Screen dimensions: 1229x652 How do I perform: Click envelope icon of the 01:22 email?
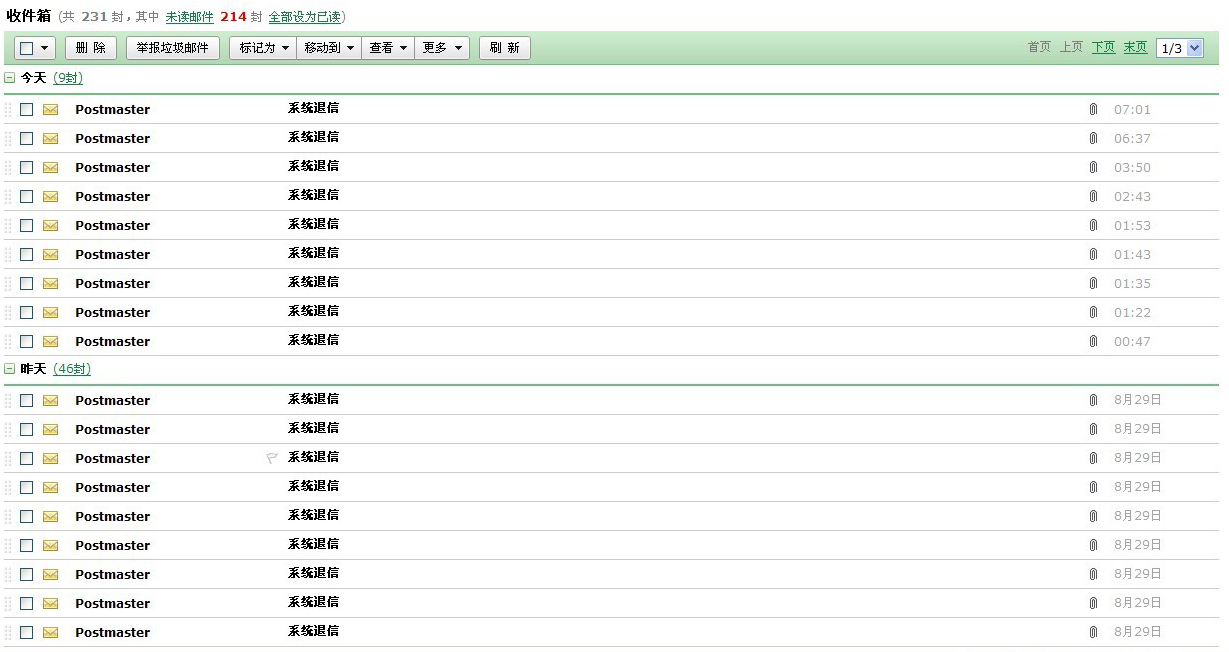(50, 313)
